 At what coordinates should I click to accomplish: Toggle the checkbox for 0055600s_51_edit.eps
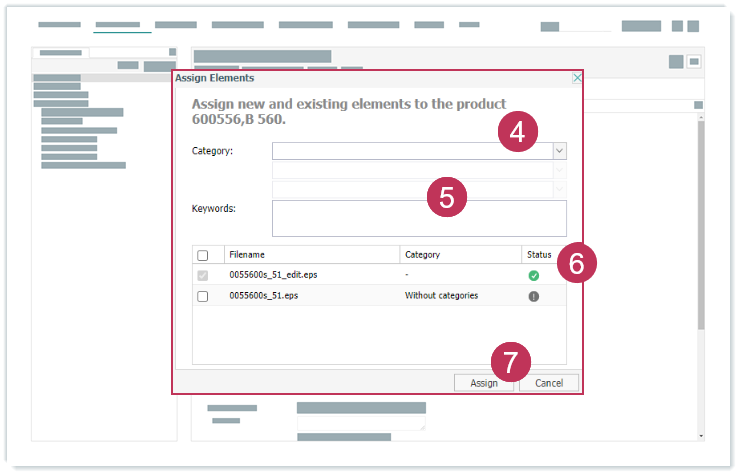(203, 275)
